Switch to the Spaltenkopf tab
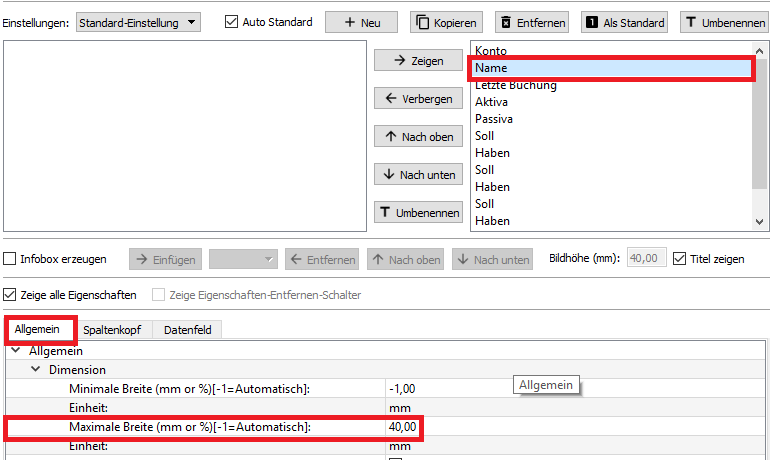The width and height of the screenshot is (776, 460). pyautogui.click(x=111, y=330)
